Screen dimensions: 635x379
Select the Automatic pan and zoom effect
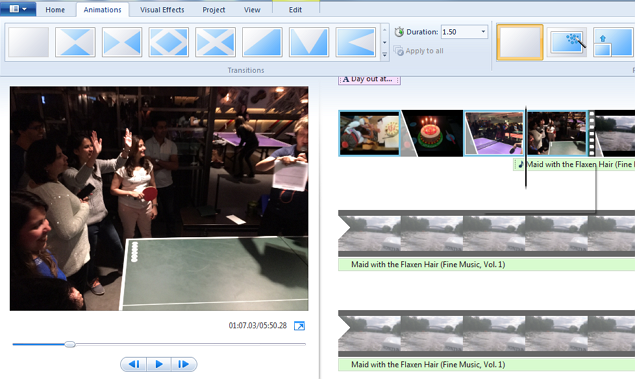(x=567, y=42)
